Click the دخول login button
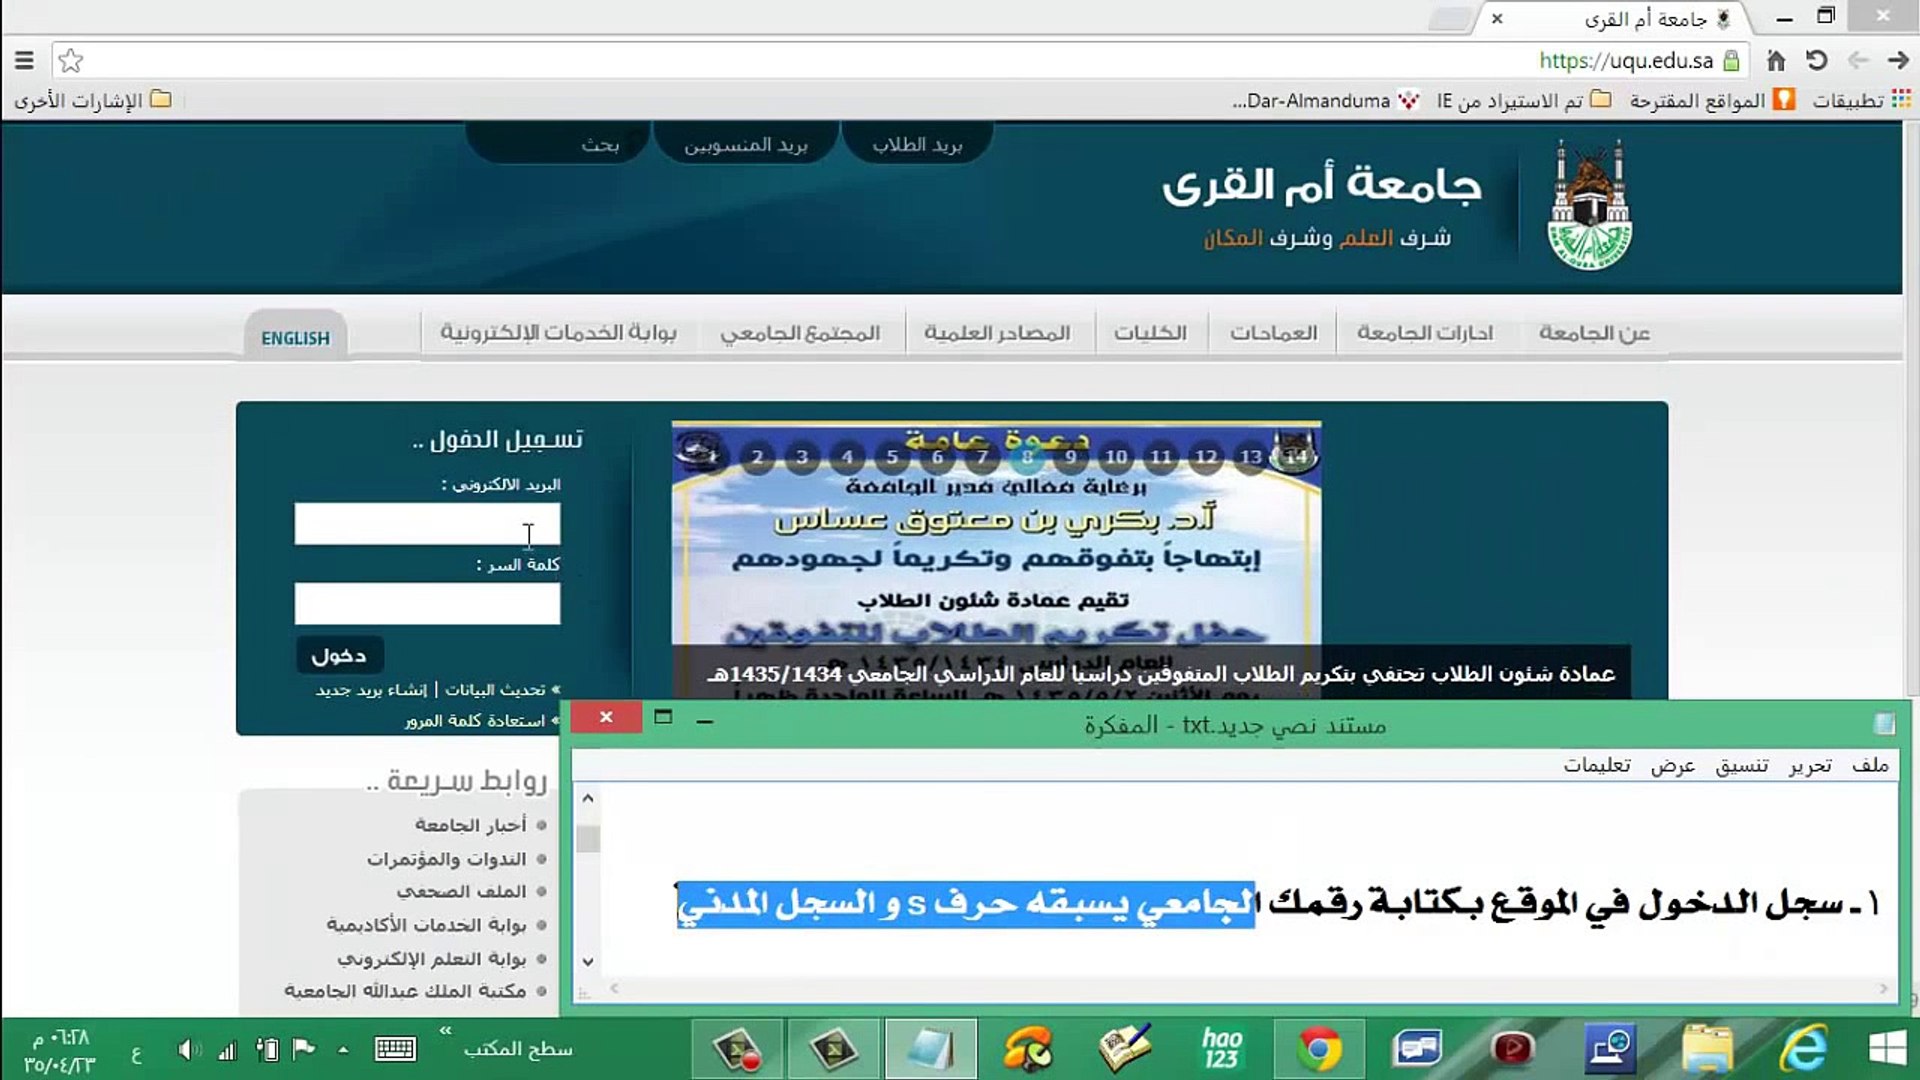The height and width of the screenshot is (1080, 1920). [339, 656]
